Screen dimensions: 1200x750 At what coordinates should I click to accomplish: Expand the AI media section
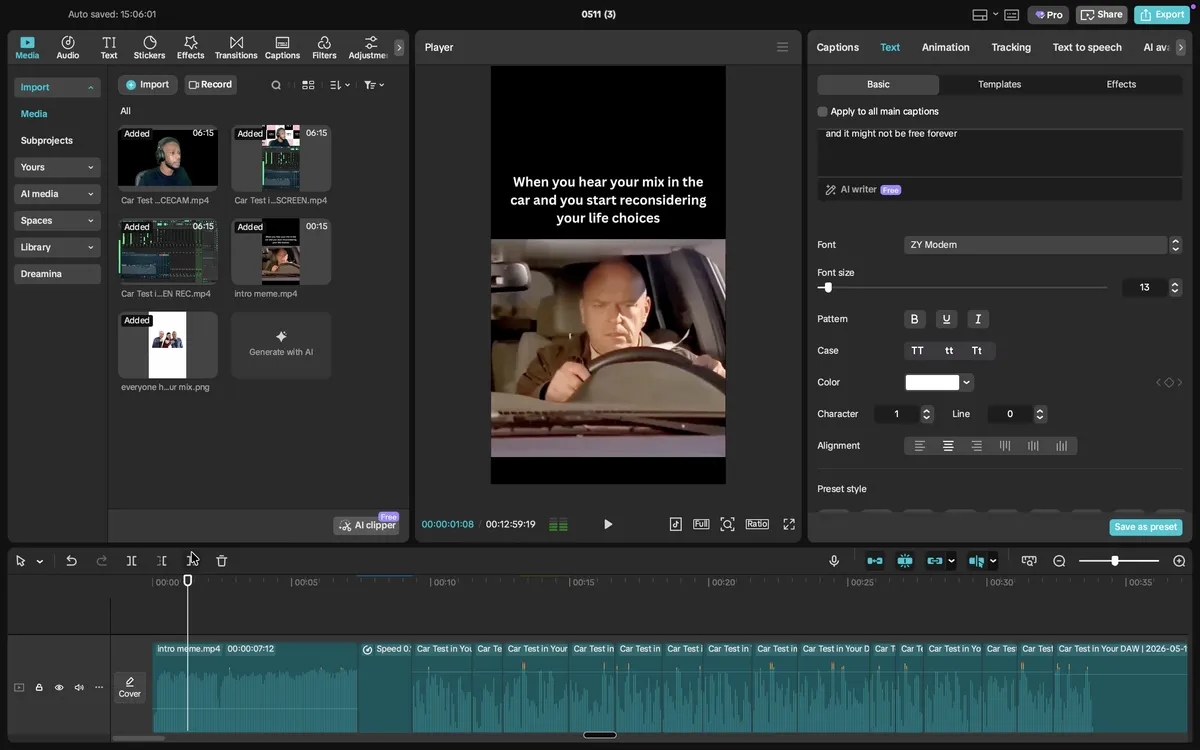tap(57, 194)
